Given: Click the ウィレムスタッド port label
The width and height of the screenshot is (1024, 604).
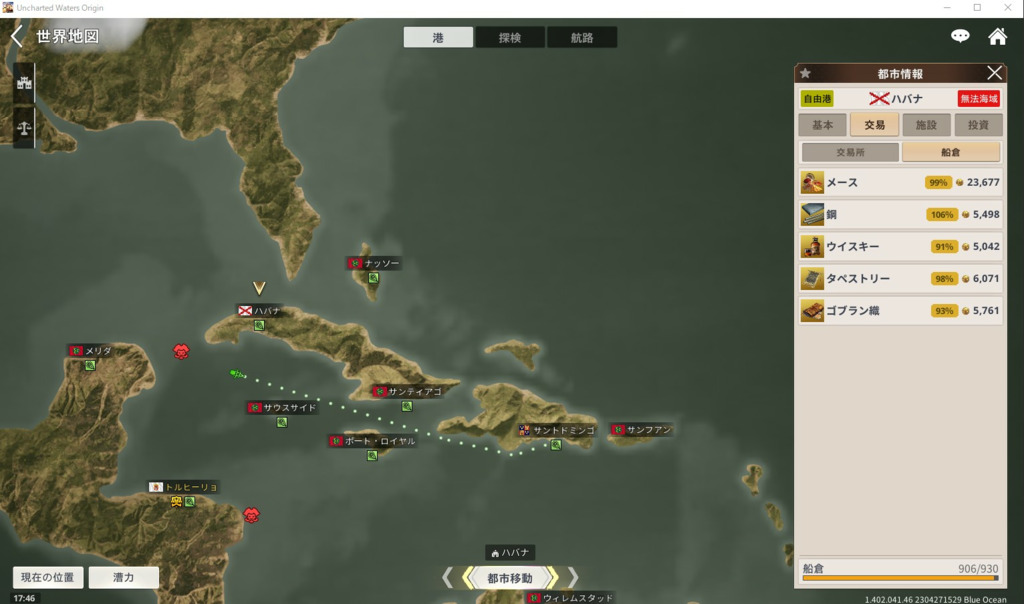Looking at the screenshot, I should tap(571, 597).
